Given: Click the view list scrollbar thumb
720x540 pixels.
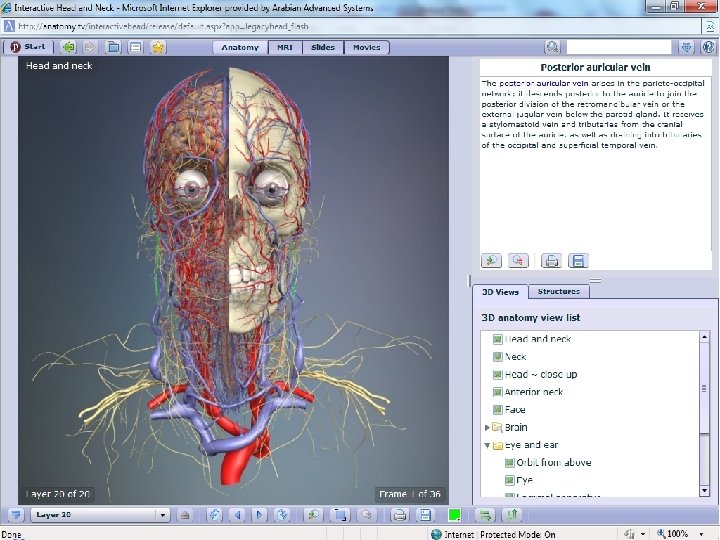Looking at the screenshot, I should pos(705,388).
